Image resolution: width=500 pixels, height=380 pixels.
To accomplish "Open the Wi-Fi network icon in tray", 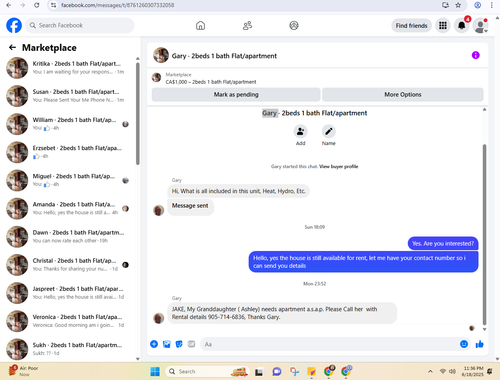I will point(443,371).
